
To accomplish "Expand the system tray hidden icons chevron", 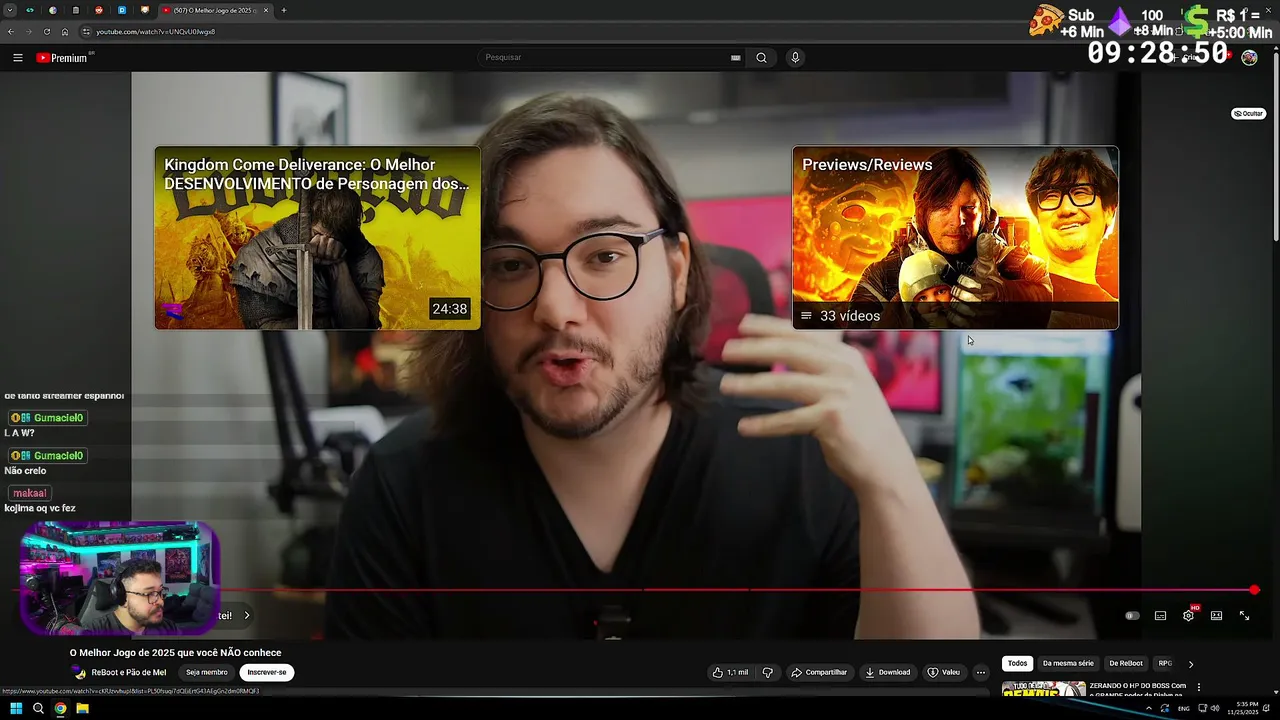I will (x=1148, y=709).
